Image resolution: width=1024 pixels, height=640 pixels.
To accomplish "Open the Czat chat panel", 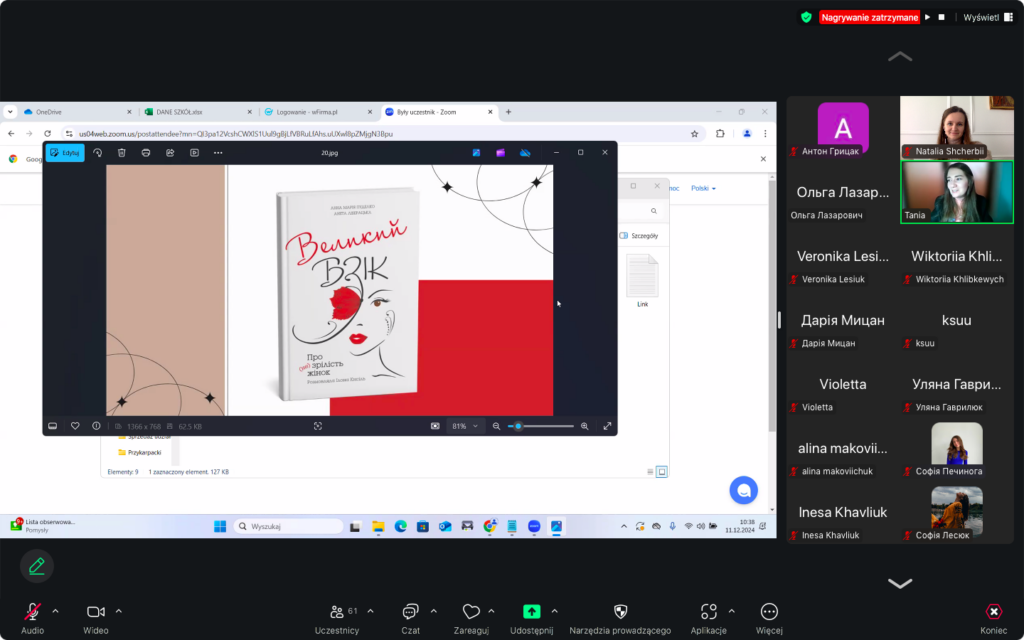I will click(x=410, y=612).
